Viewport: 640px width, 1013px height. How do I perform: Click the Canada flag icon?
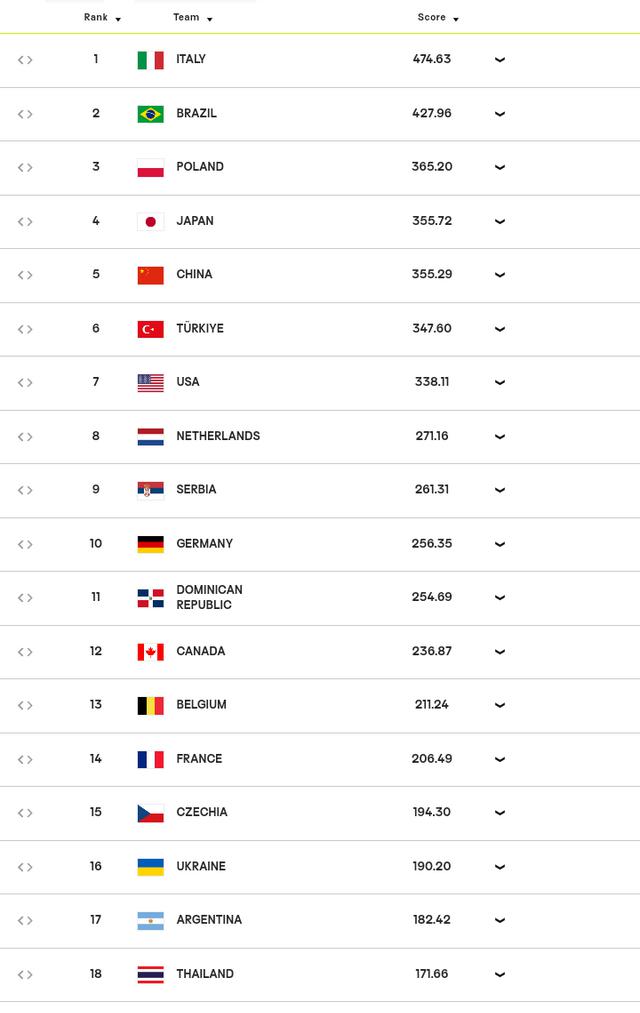[x=150, y=652]
